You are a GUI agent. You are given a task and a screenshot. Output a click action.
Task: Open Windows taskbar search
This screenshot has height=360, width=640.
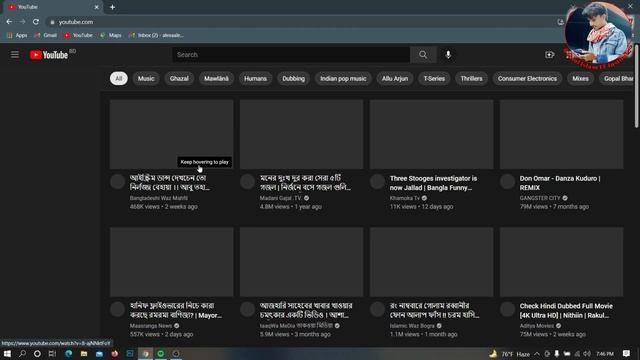22,353
